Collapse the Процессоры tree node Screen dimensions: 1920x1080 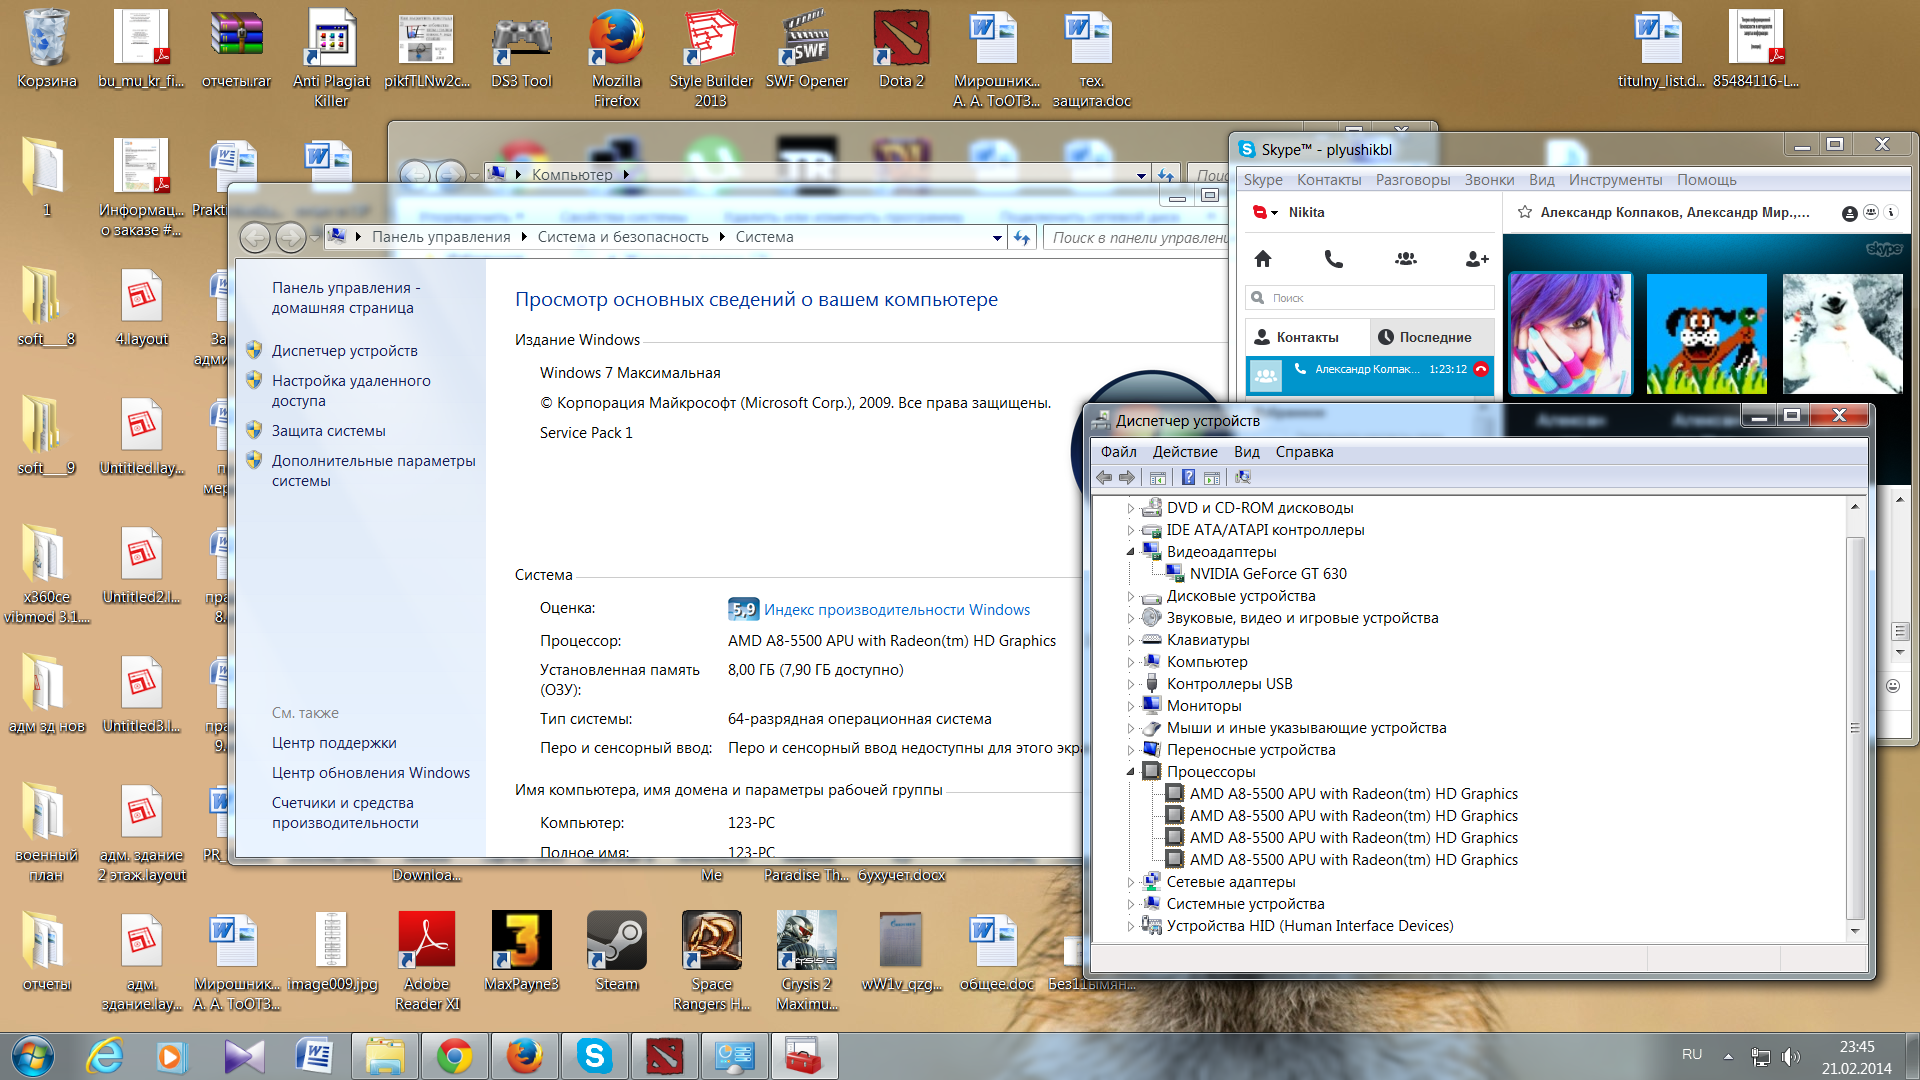(x=1131, y=772)
